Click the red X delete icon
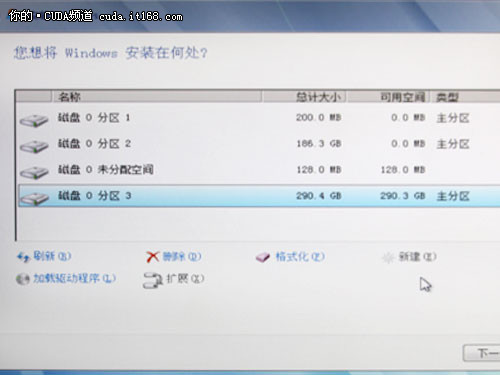The width and height of the screenshot is (500, 375). (153, 257)
